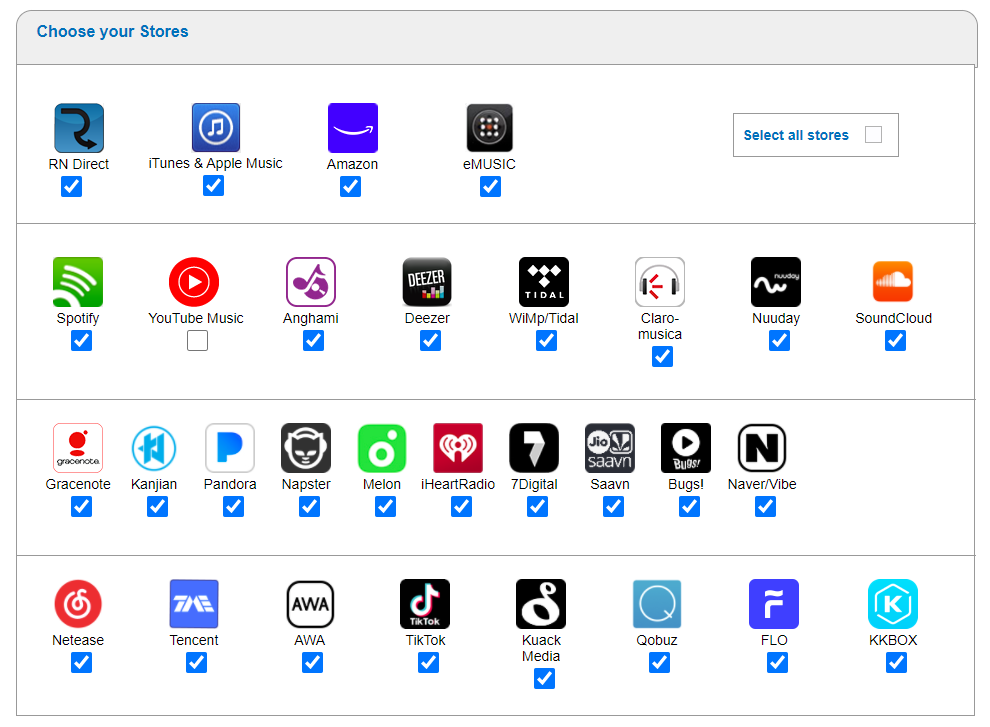Click the Jio Saavn logo icon
990x727 pixels.
[610, 448]
